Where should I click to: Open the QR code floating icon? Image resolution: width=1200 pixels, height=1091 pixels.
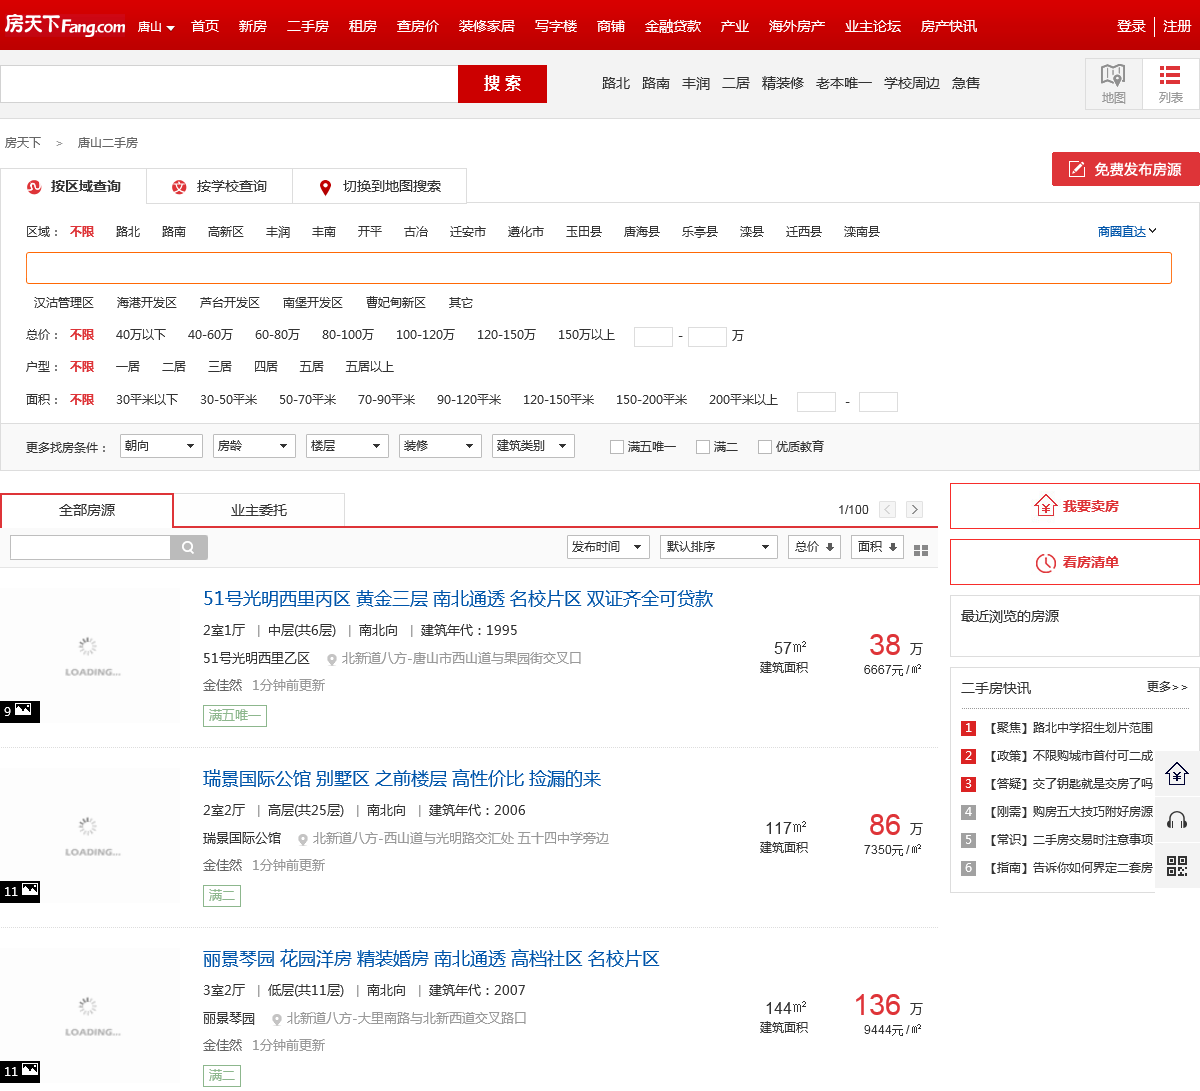(x=1177, y=866)
